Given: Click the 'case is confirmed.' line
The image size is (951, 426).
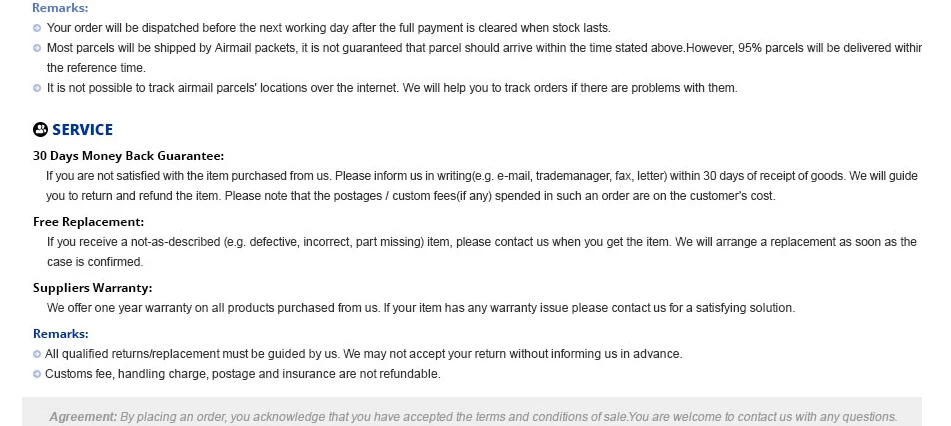Looking at the screenshot, I should [x=95, y=262].
